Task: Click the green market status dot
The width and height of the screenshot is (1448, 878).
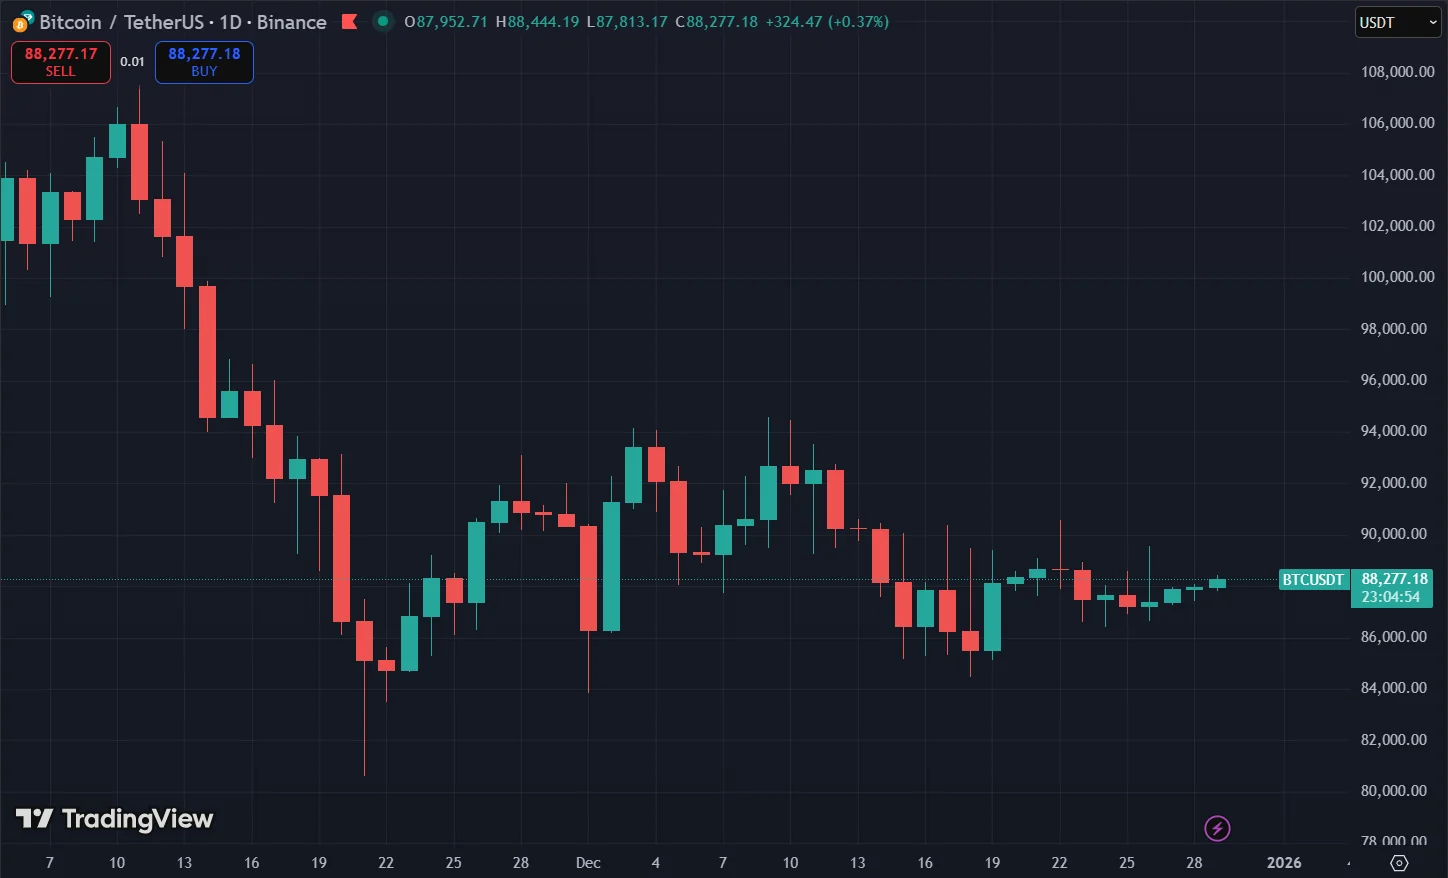Action: (x=382, y=21)
